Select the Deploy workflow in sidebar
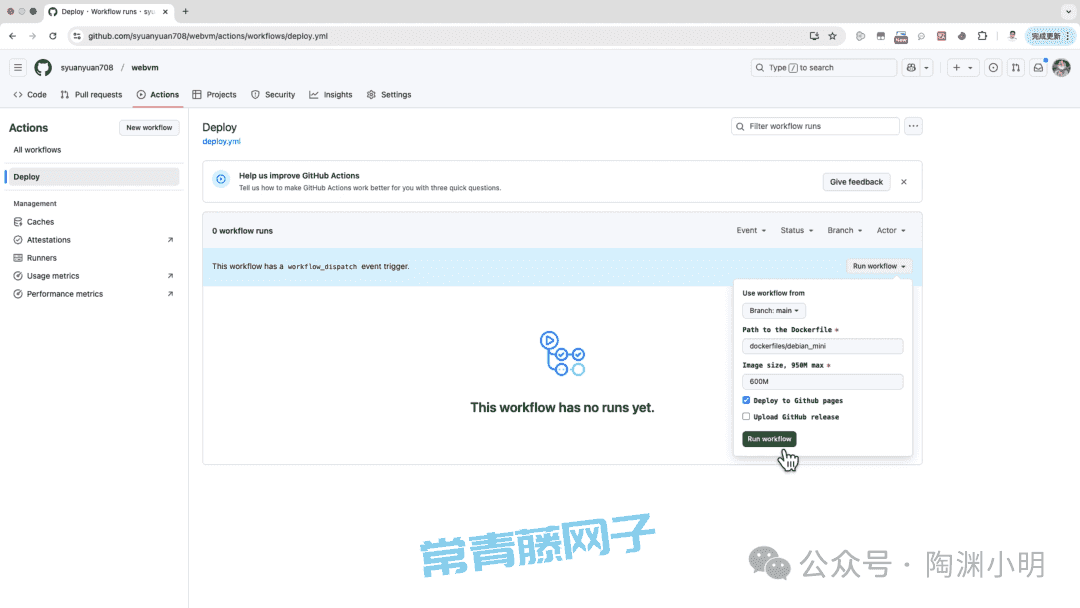This screenshot has height=608, width=1080. coord(92,177)
